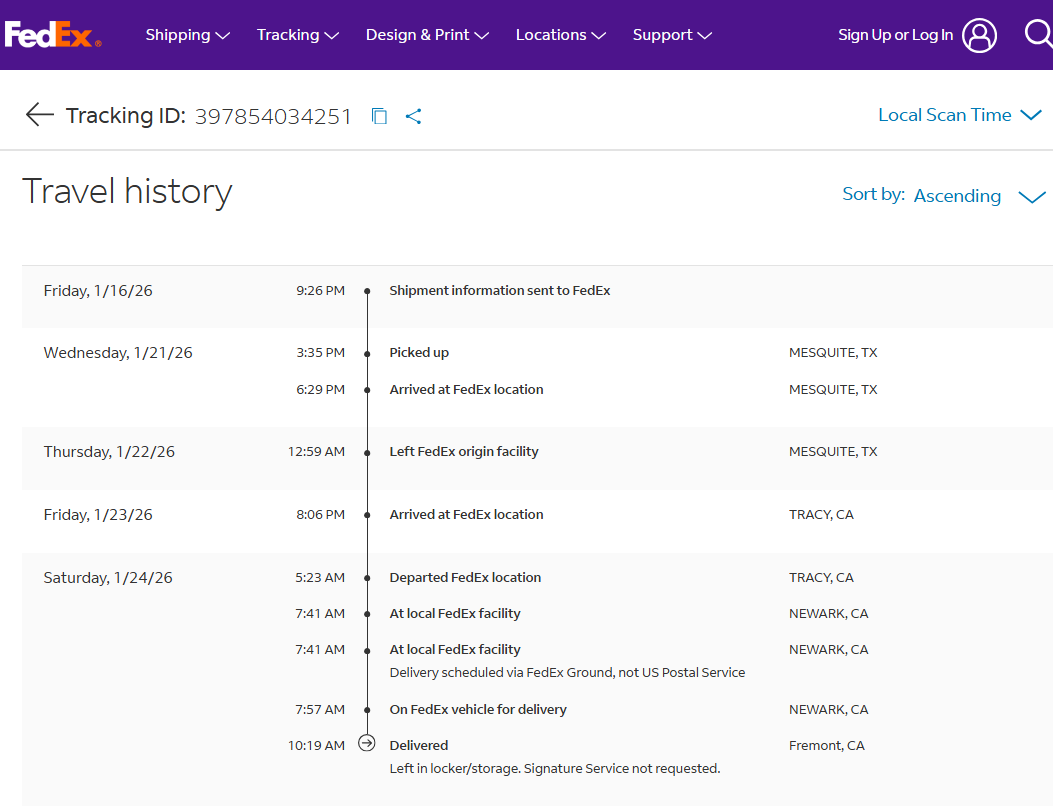Click Sign Up or Log In
1053x806 pixels.
pyautogui.click(x=895, y=35)
